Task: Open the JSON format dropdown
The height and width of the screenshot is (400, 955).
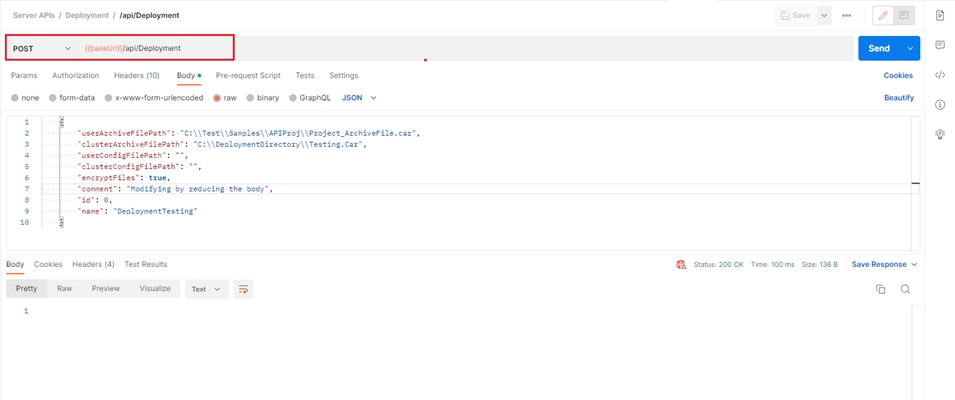Action: (x=359, y=97)
